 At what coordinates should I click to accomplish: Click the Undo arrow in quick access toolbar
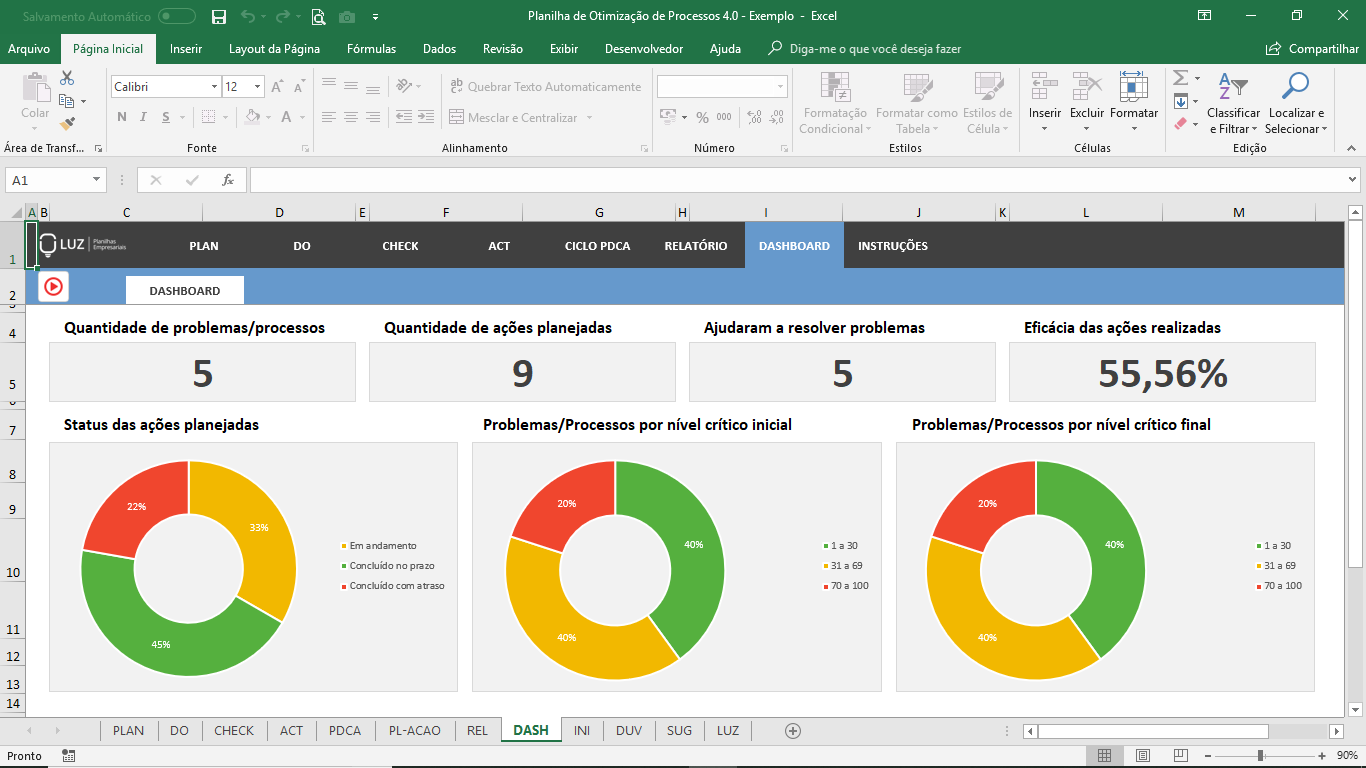click(247, 16)
